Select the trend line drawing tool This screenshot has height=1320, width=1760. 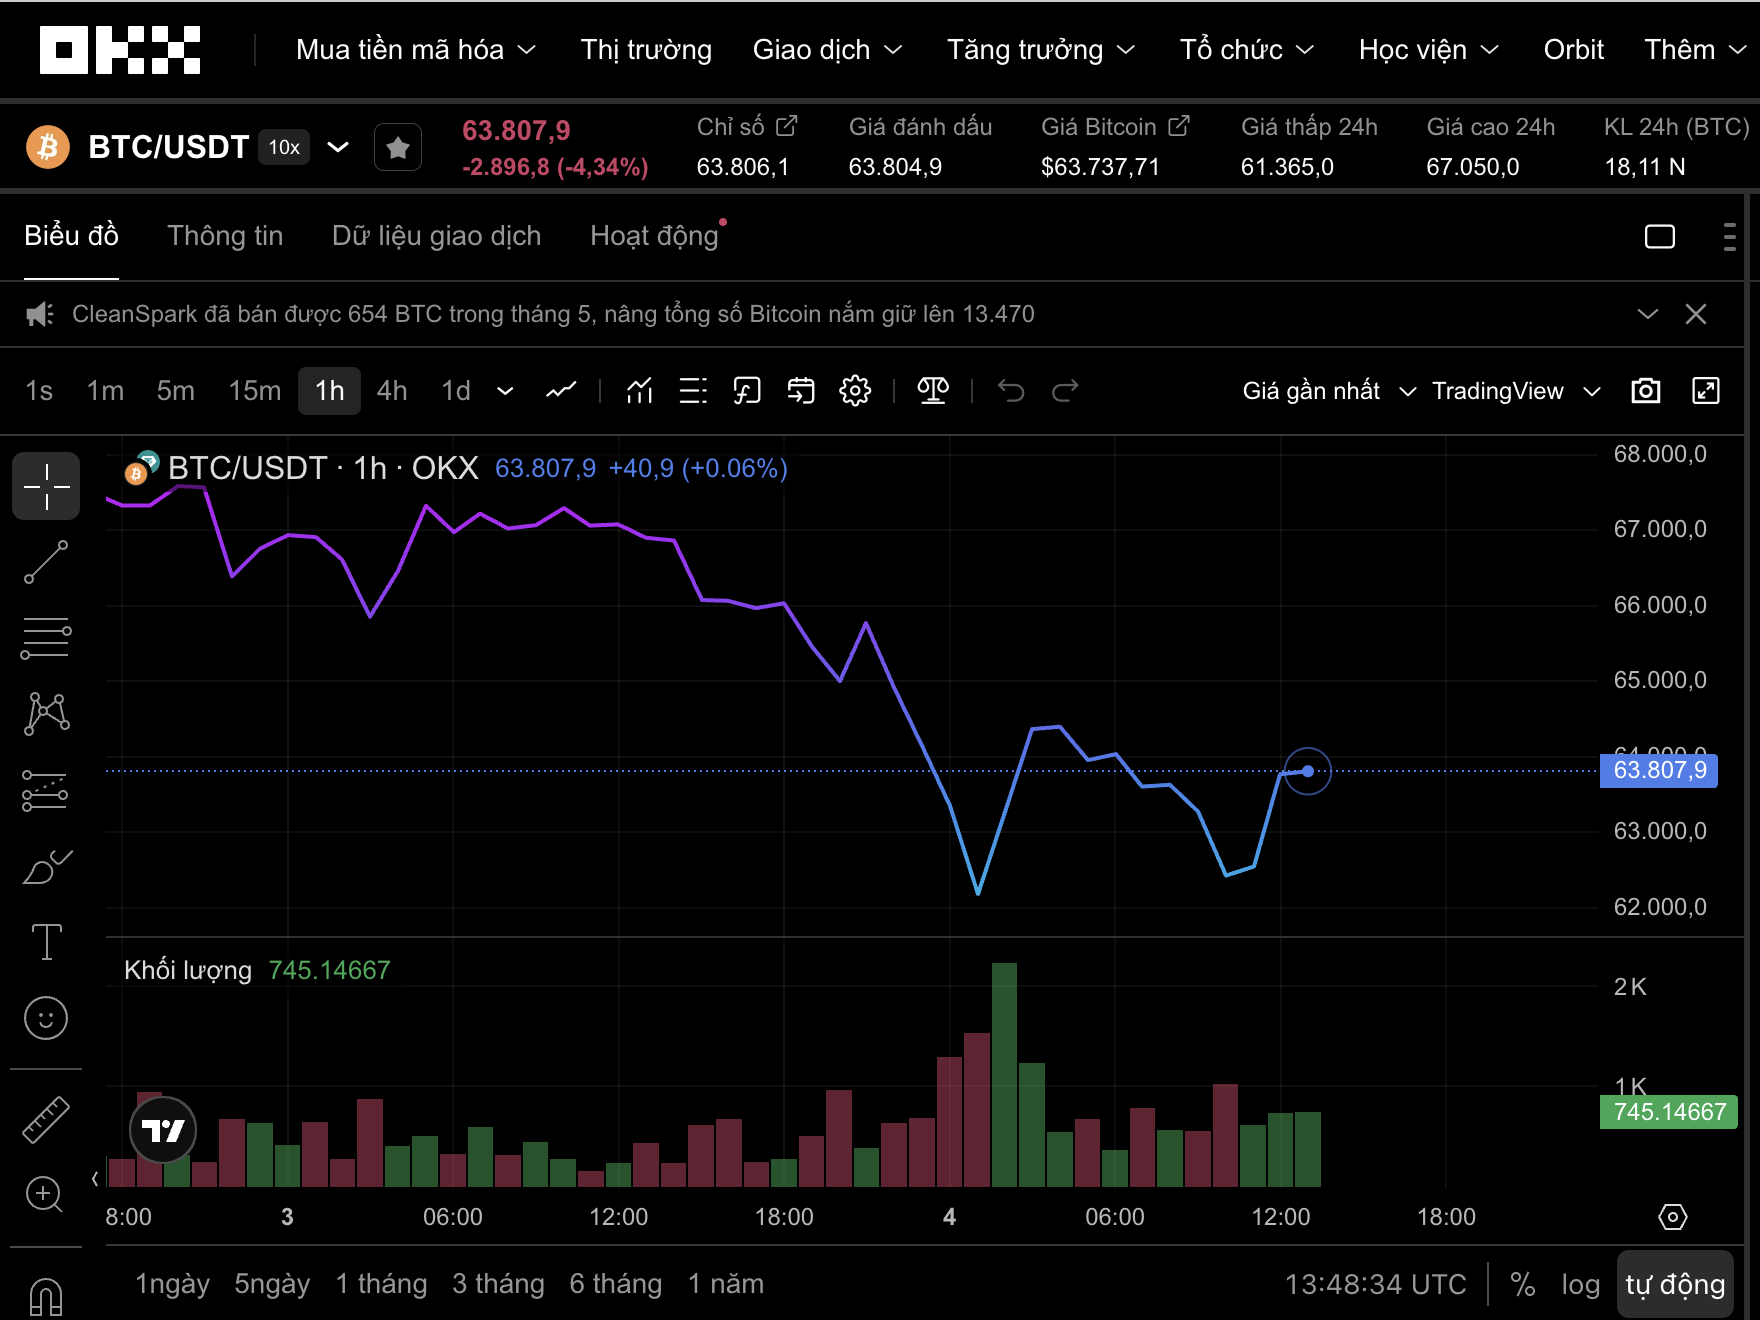46,562
